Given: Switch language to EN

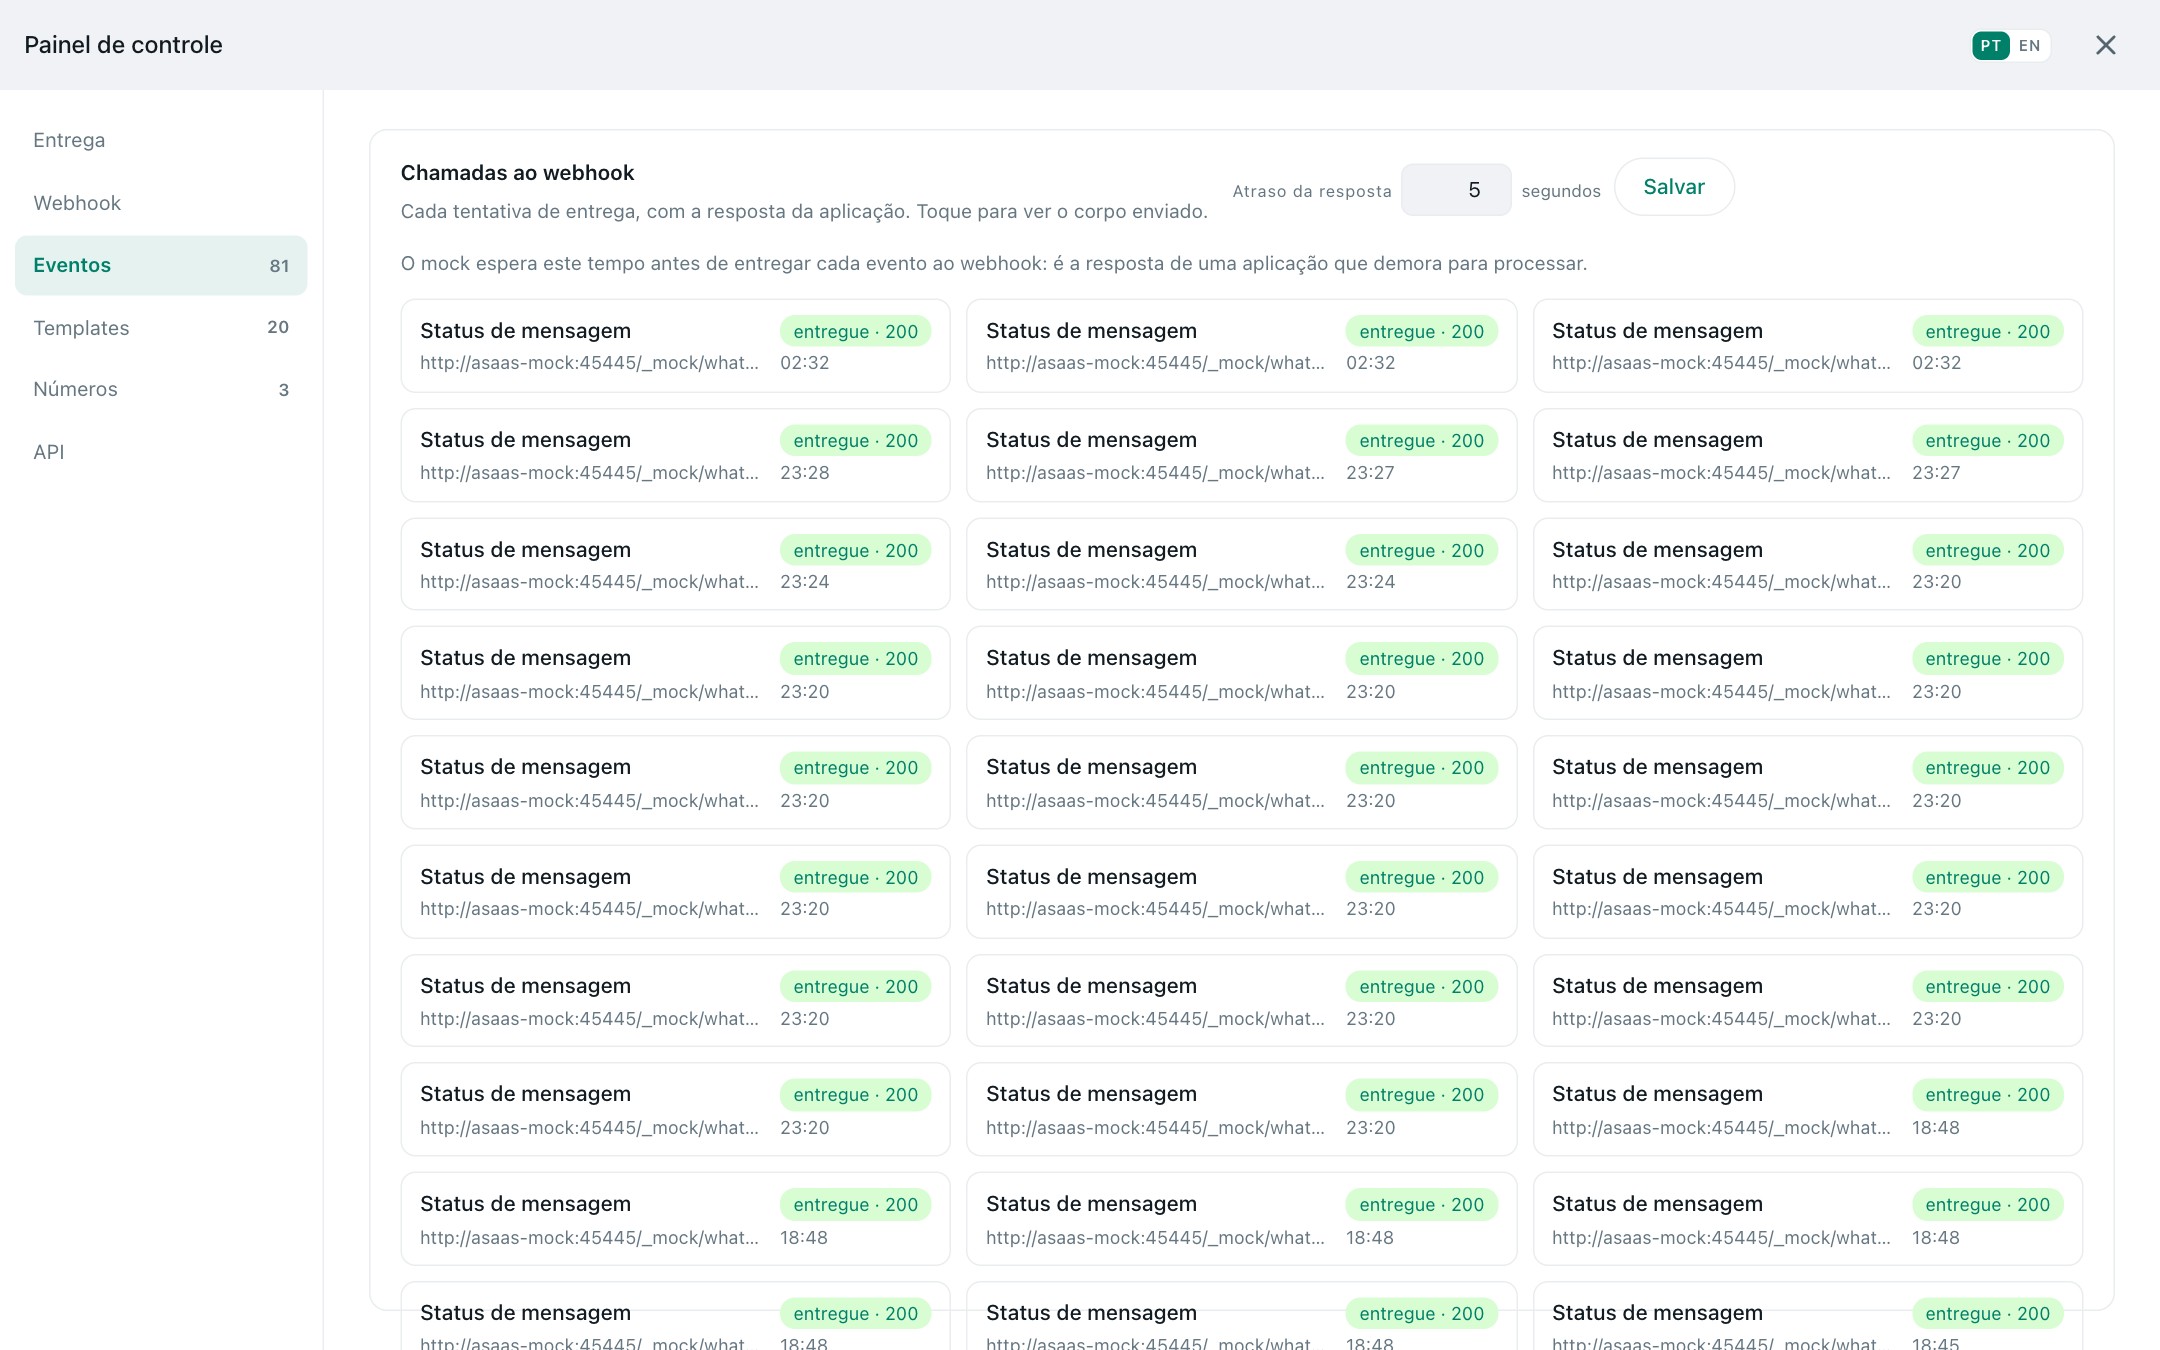Looking at the screenshot, I should (2029, 46).
